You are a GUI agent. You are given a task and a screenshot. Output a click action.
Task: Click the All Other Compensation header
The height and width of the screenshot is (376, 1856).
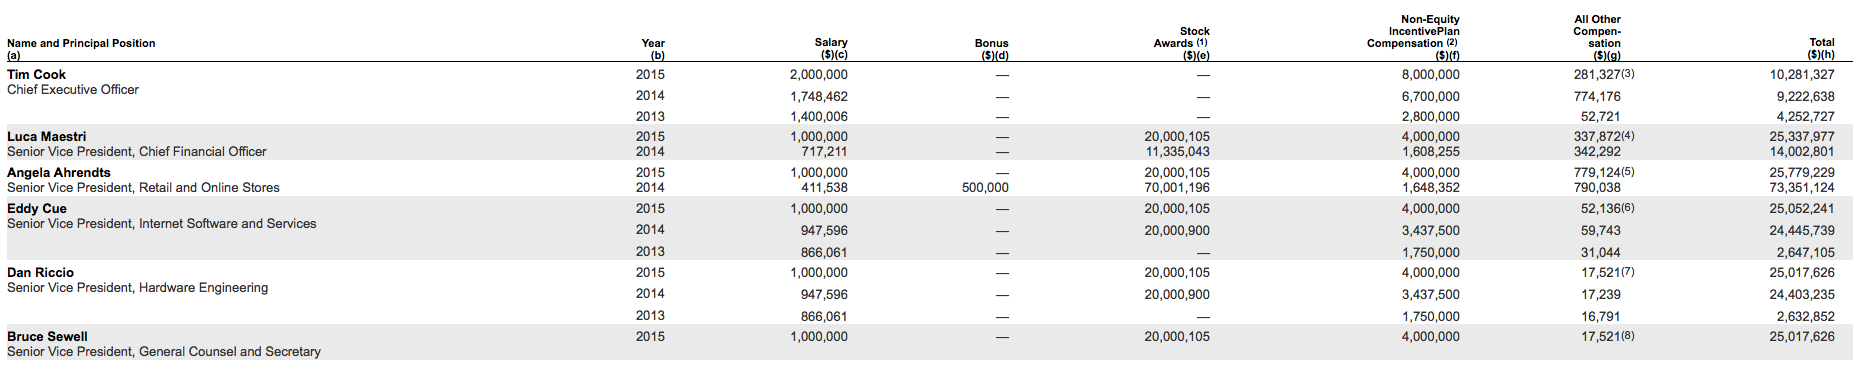tap(1597, 37)
